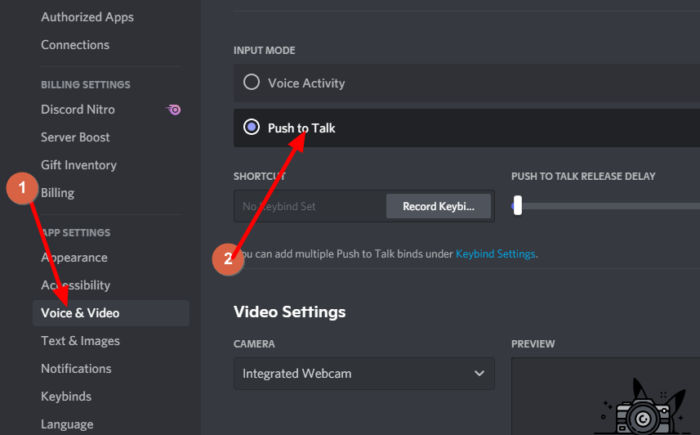Switch to Appearance settings
700x435 pixels.
pyautogui.click(x=74, y=257)
